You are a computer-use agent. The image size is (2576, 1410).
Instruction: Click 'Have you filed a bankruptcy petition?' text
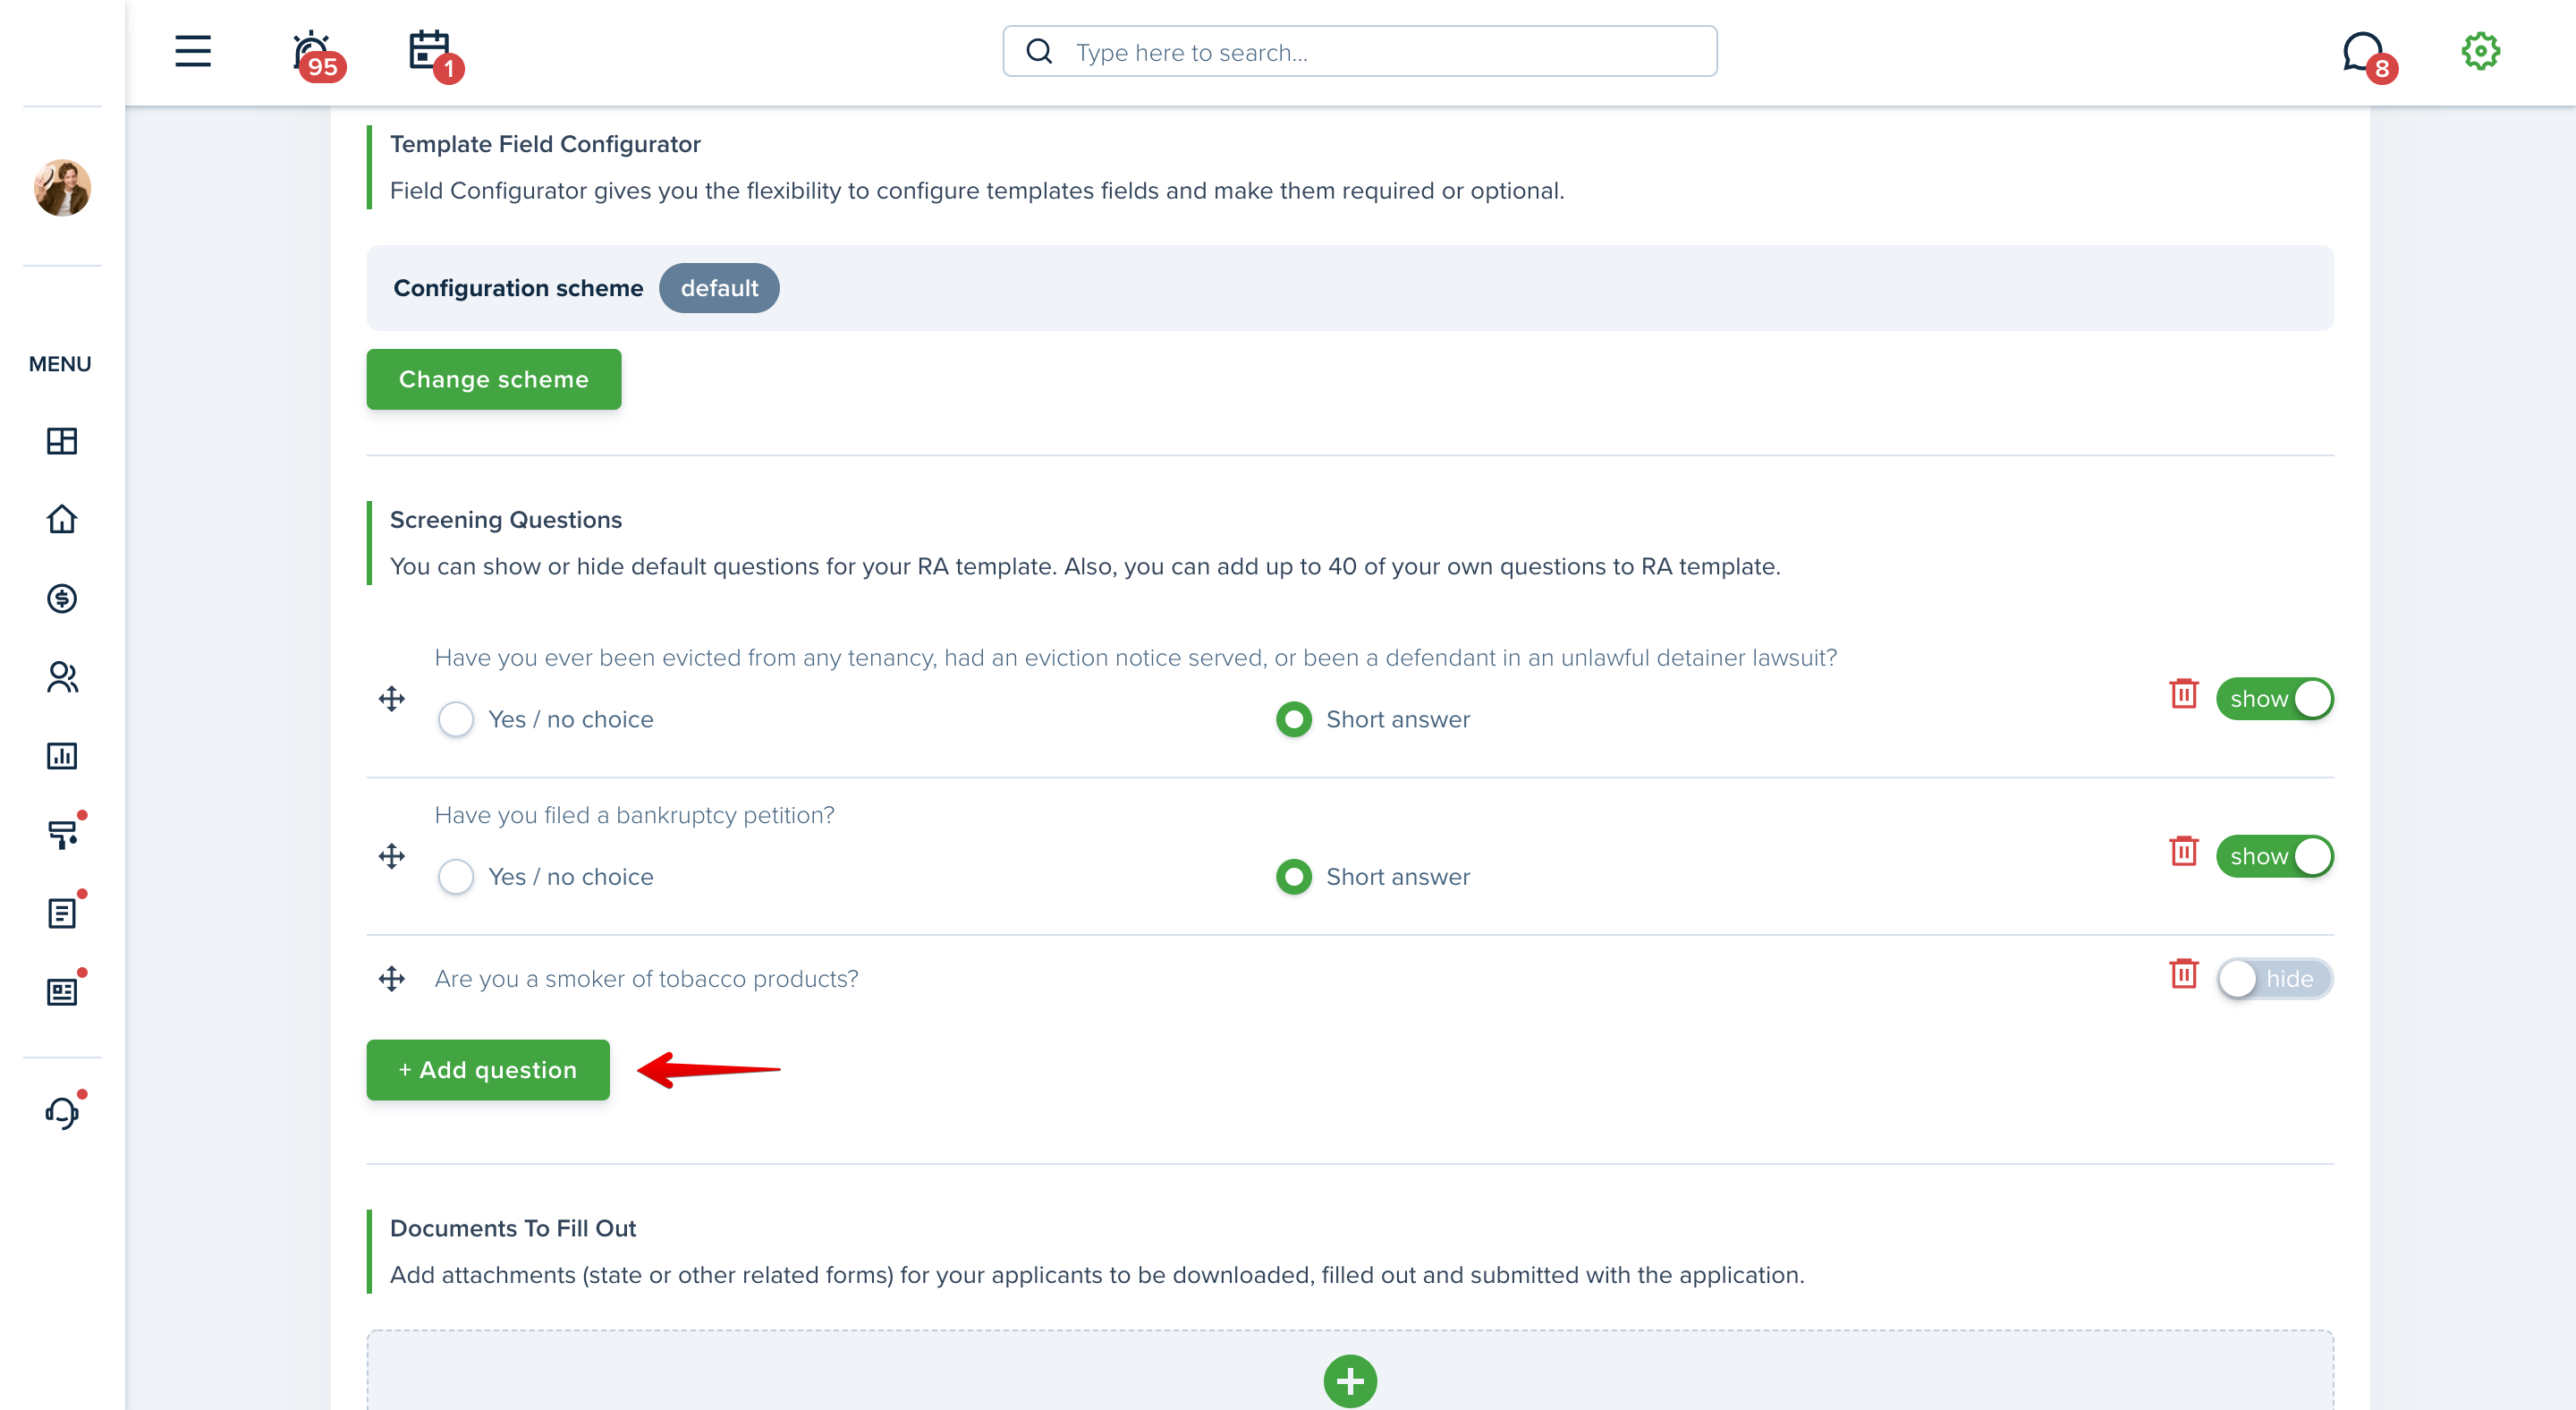coord(634,815)
